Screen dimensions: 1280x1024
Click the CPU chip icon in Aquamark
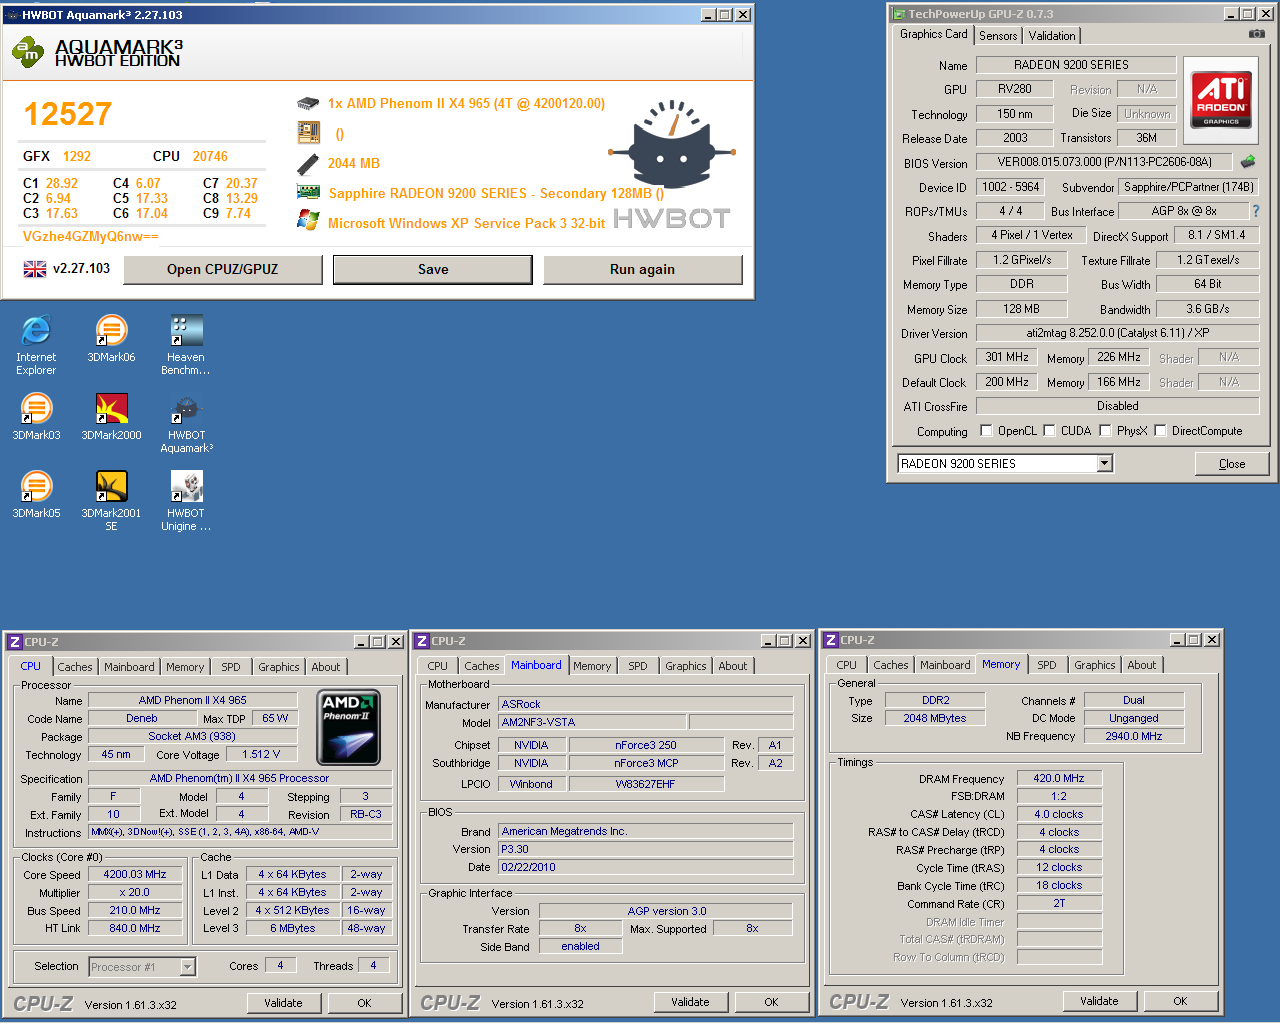click(x=308, y=103)
